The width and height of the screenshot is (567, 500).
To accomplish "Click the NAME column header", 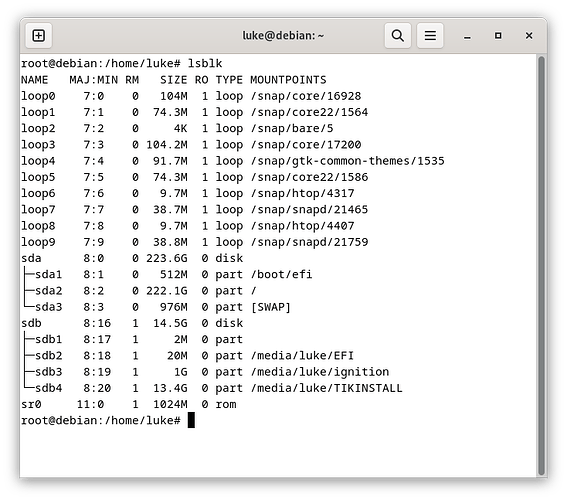I will point(34,80).
